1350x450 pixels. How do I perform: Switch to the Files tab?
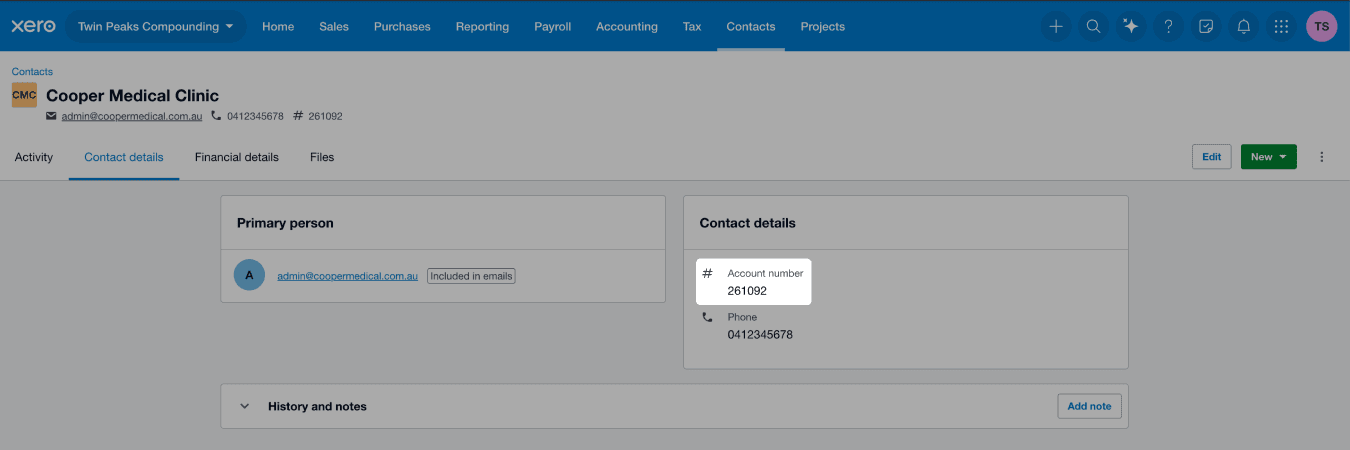[x=322, y=157]
